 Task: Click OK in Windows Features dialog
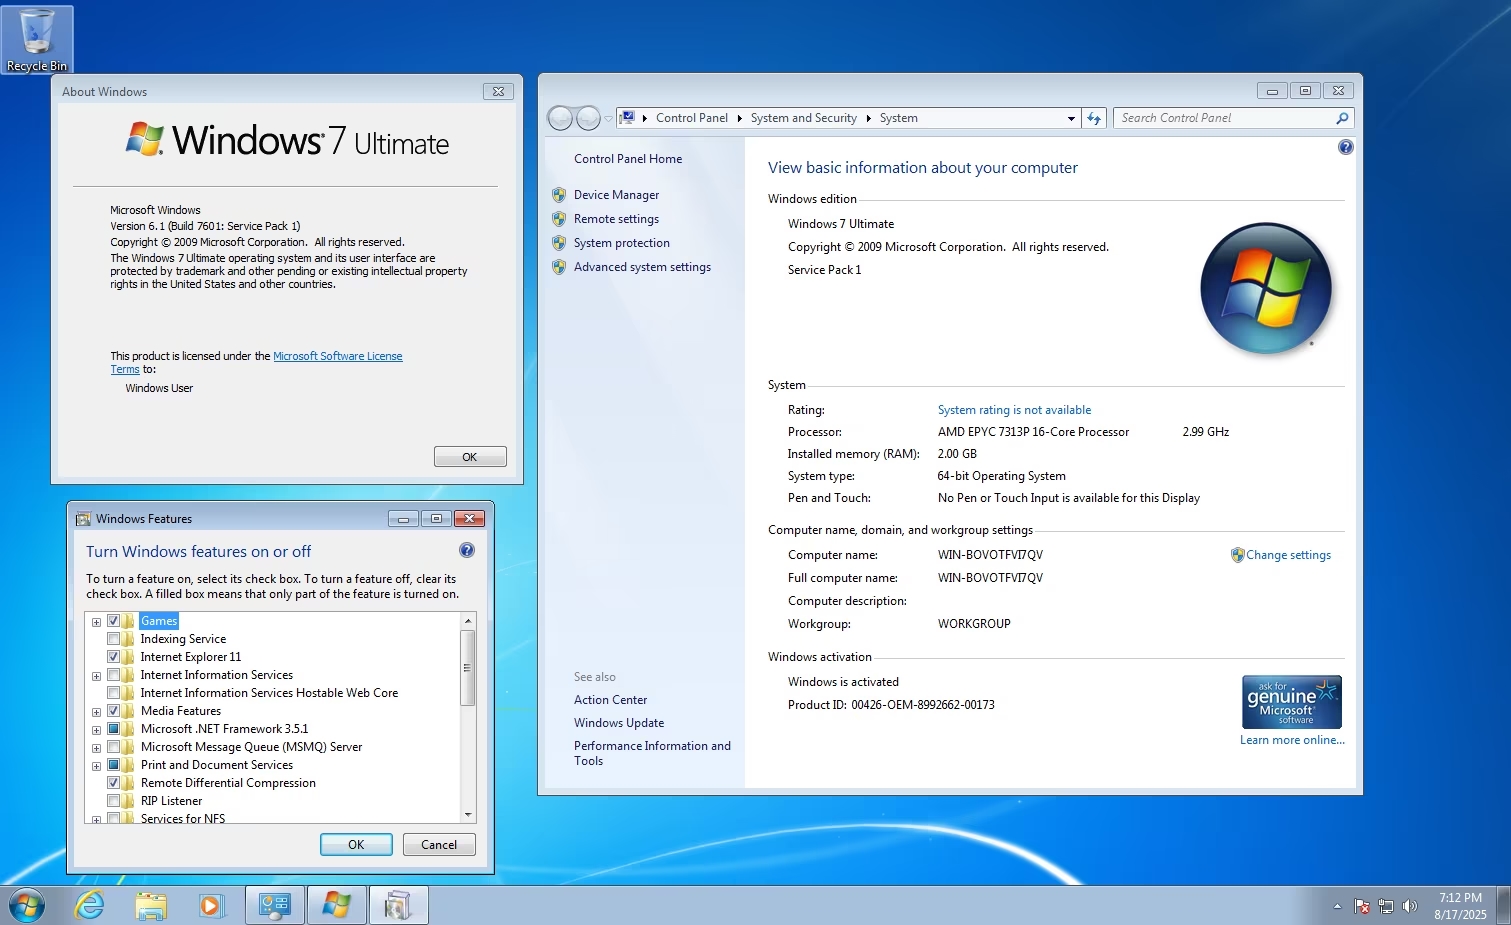[x=356, y=844]
